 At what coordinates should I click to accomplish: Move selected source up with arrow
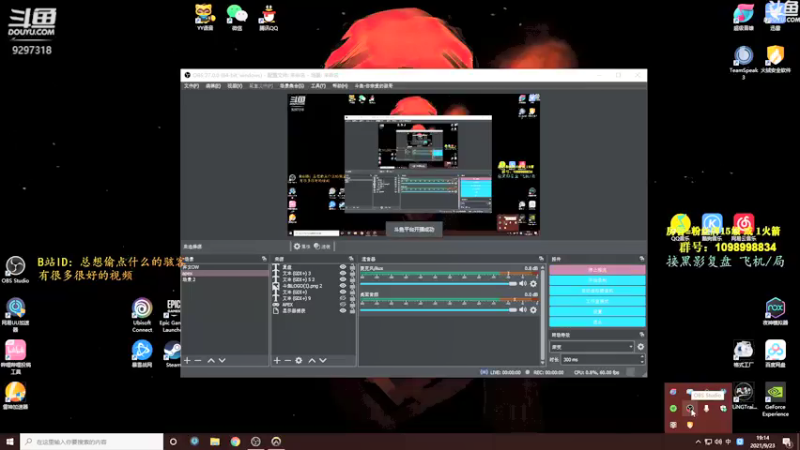[312, 361]
